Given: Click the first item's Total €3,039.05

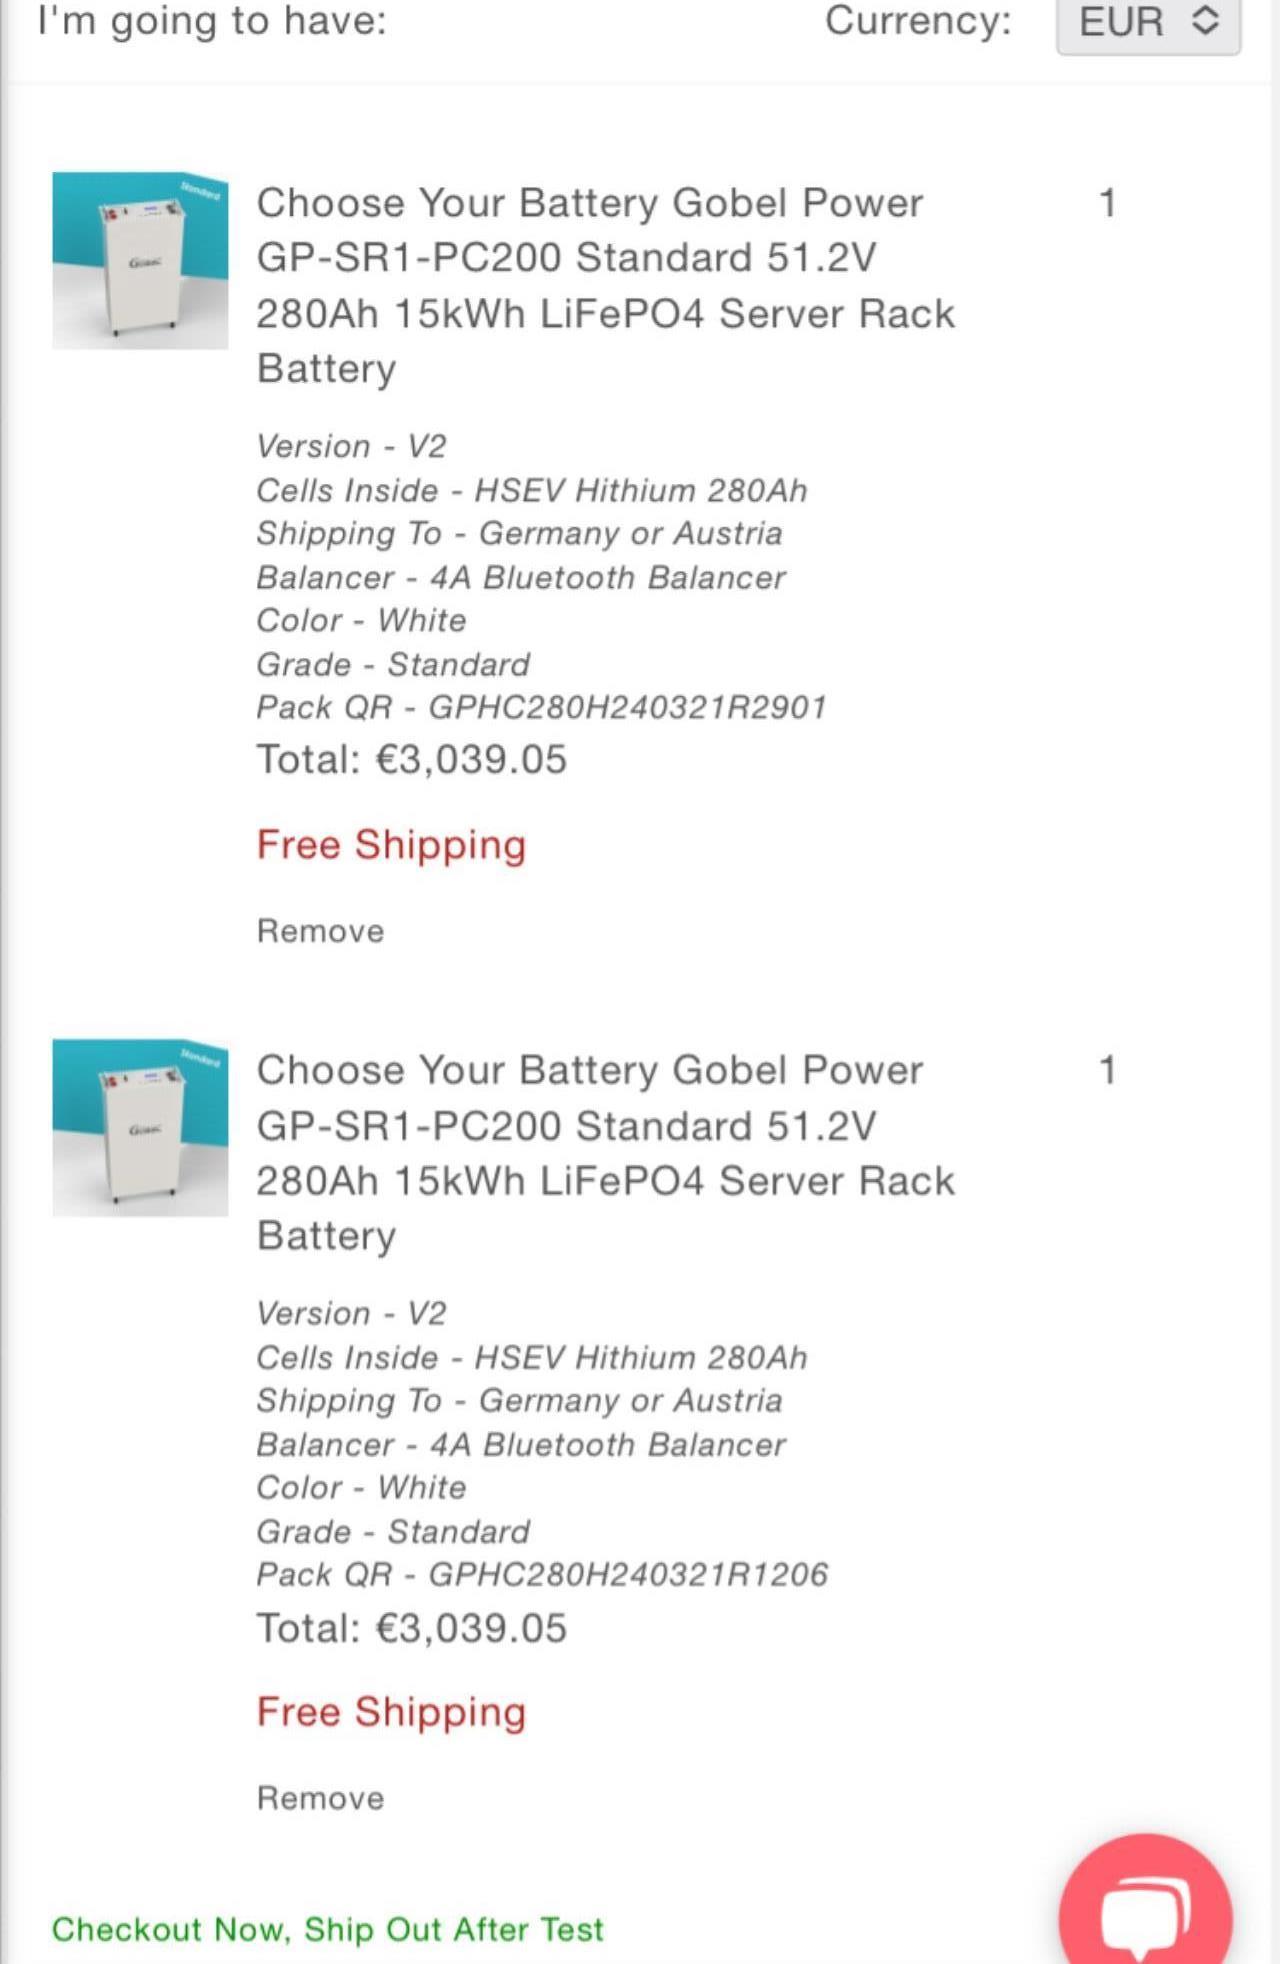Looking at the screenshot, I should [x=412, y=760].
